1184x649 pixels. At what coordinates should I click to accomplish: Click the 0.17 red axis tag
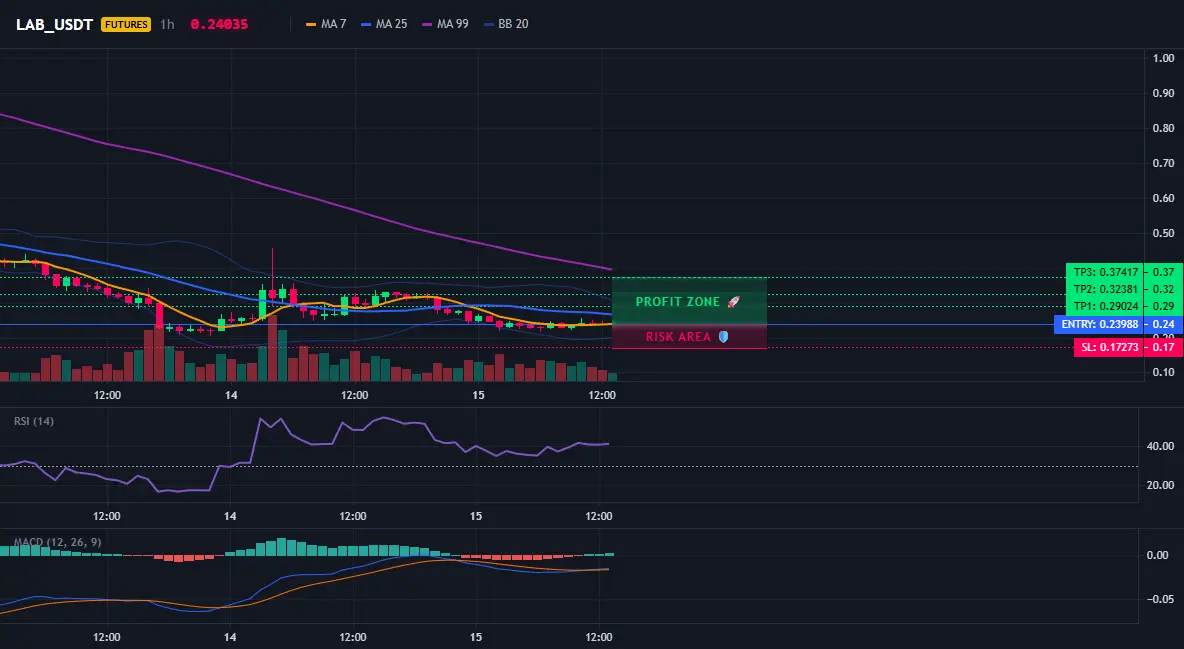pyautogui.click(x=1164, y=348)
